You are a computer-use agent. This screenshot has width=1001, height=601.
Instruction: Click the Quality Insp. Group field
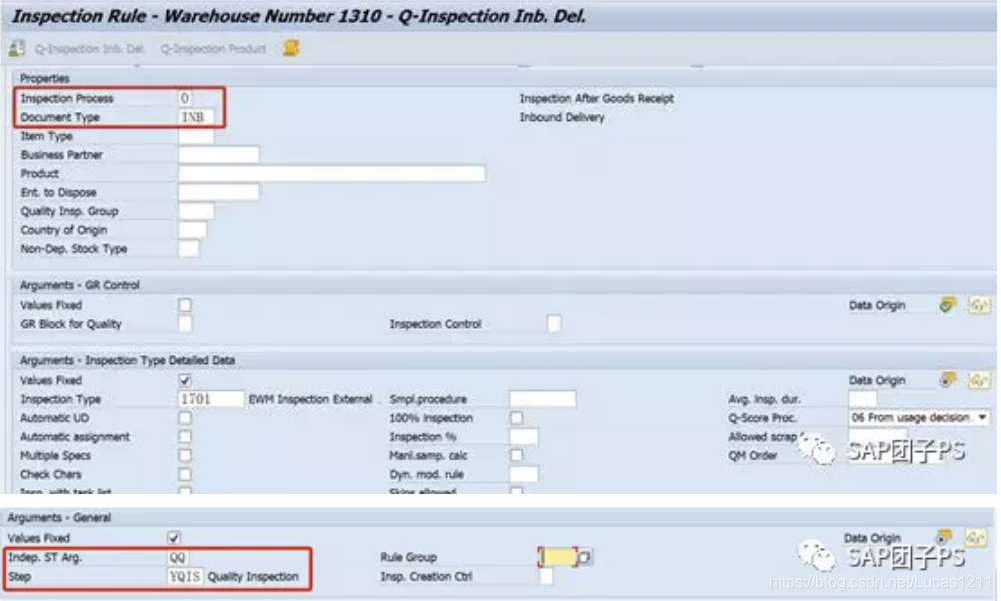click(x=196, y=211)
